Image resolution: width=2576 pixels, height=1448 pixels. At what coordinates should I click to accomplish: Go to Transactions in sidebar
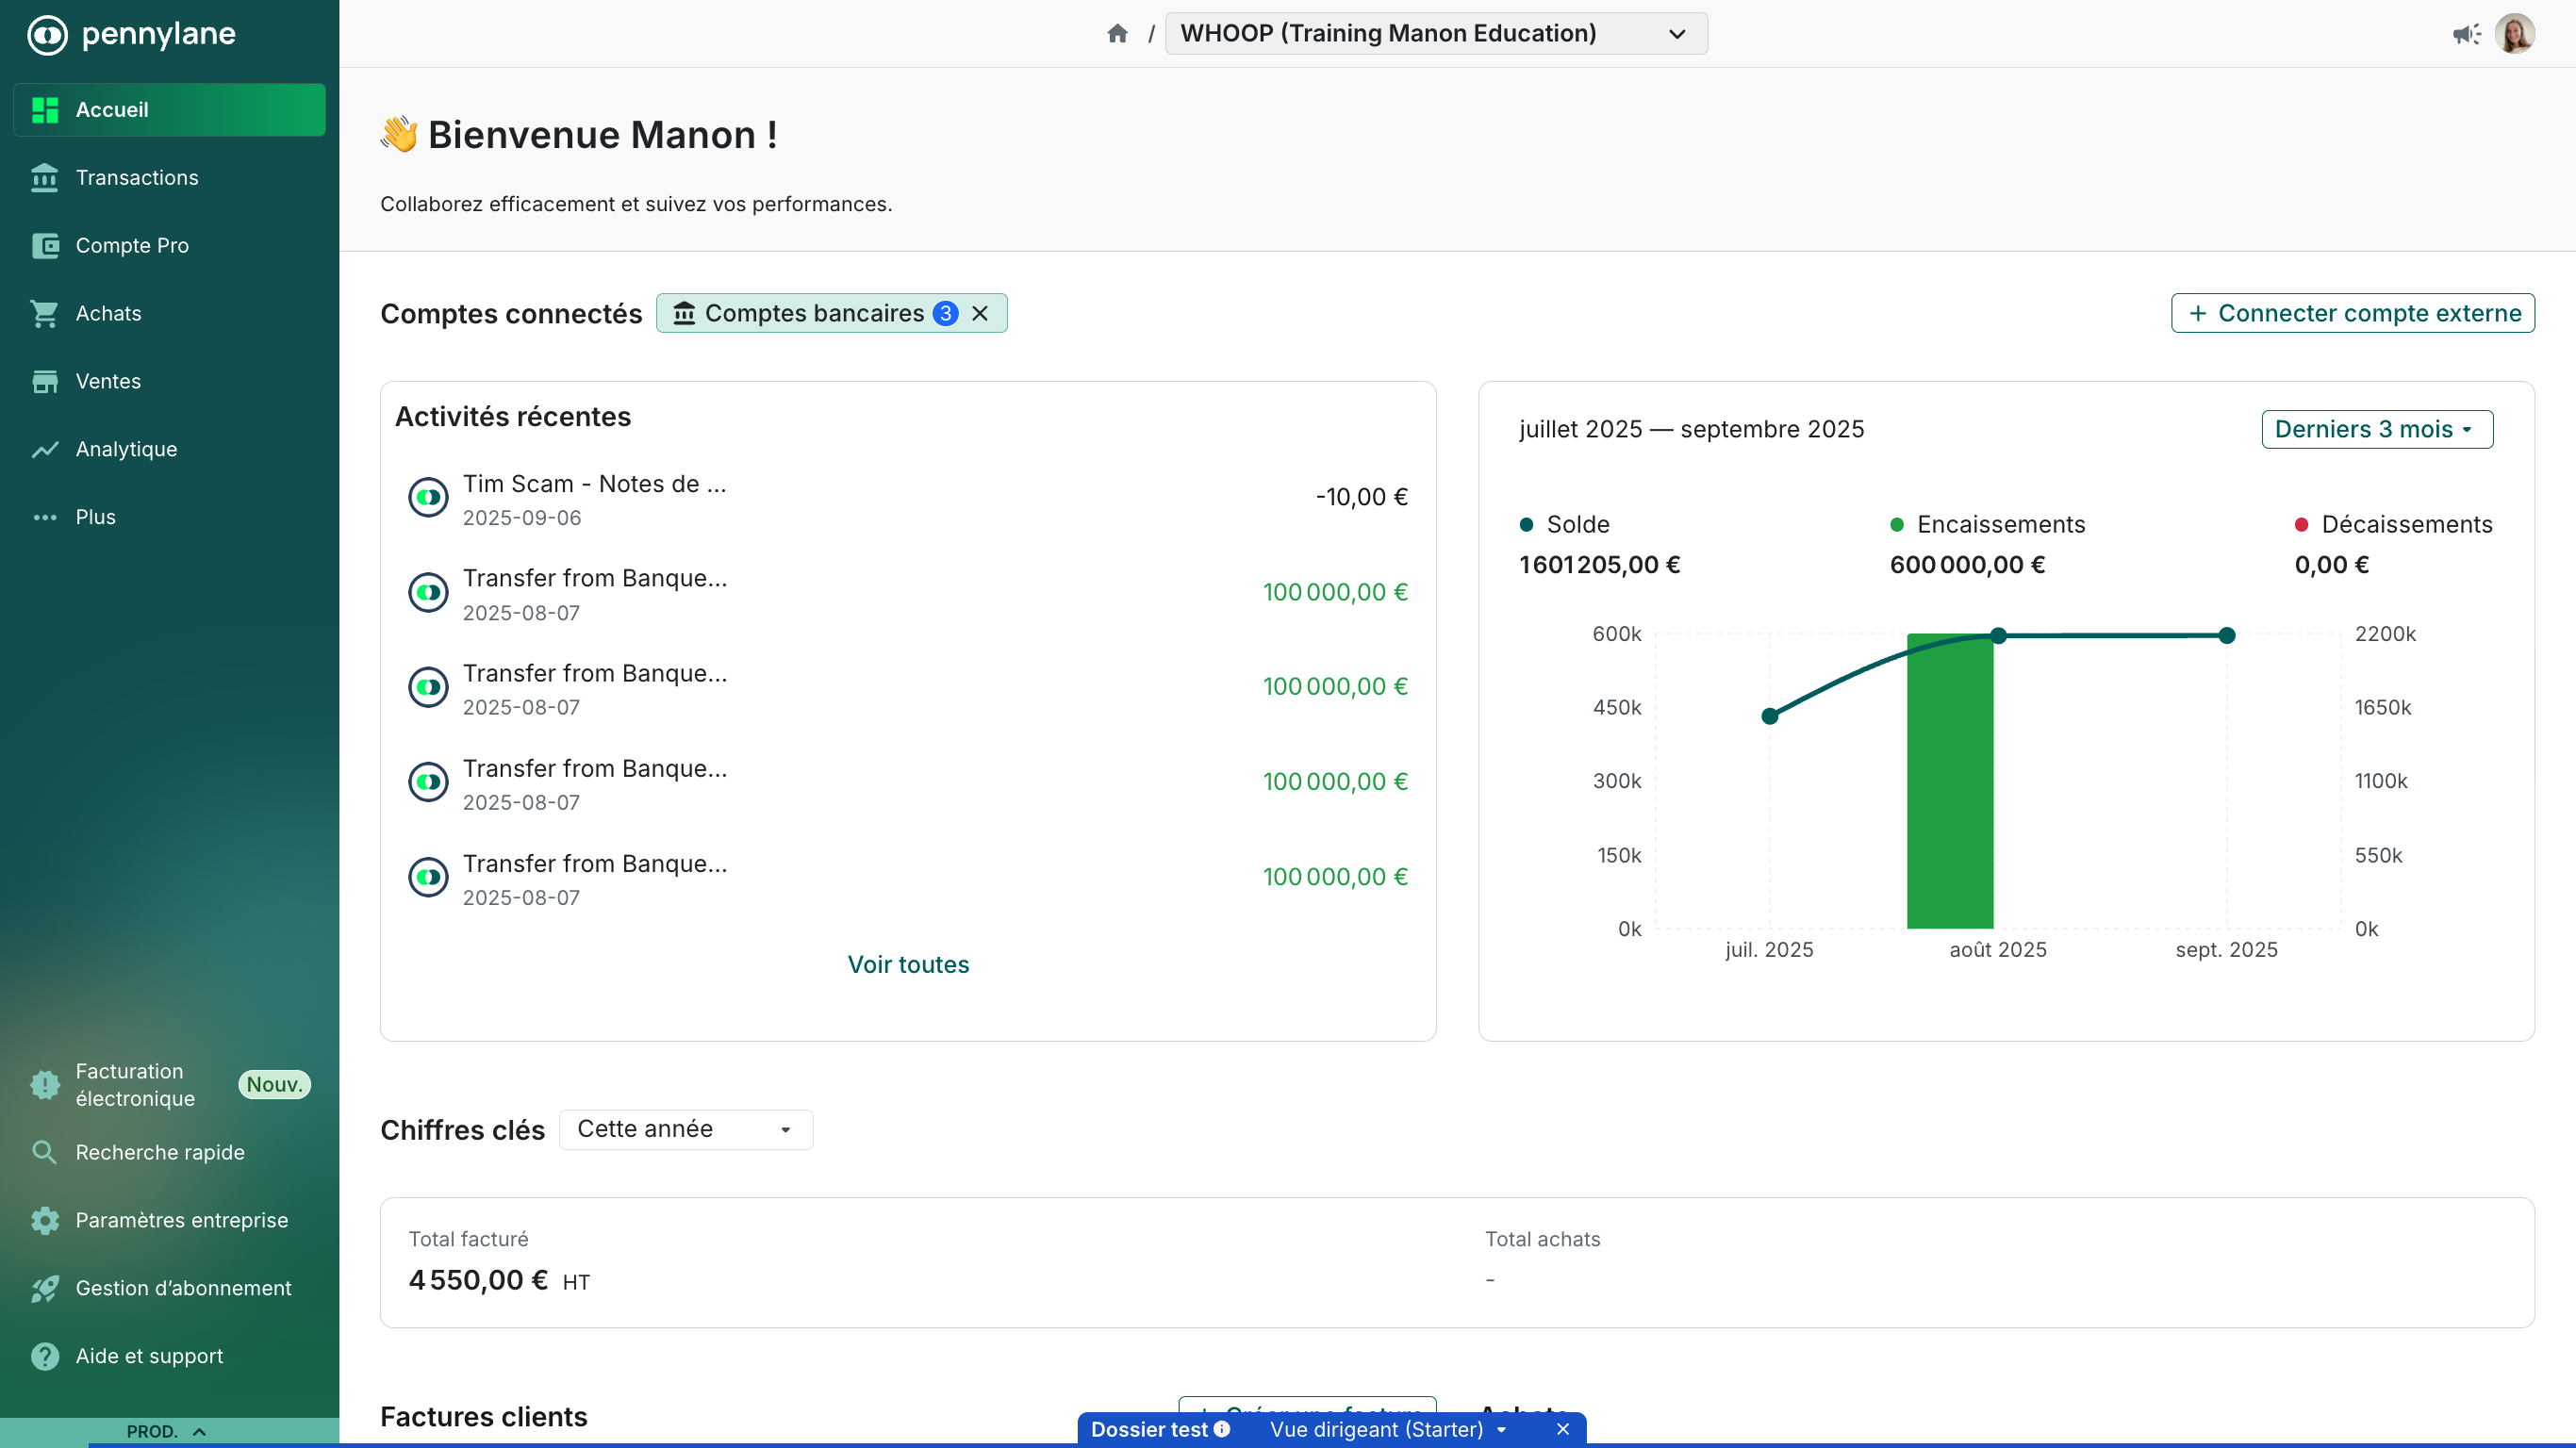pyautogui.click(x=137, y=177)
